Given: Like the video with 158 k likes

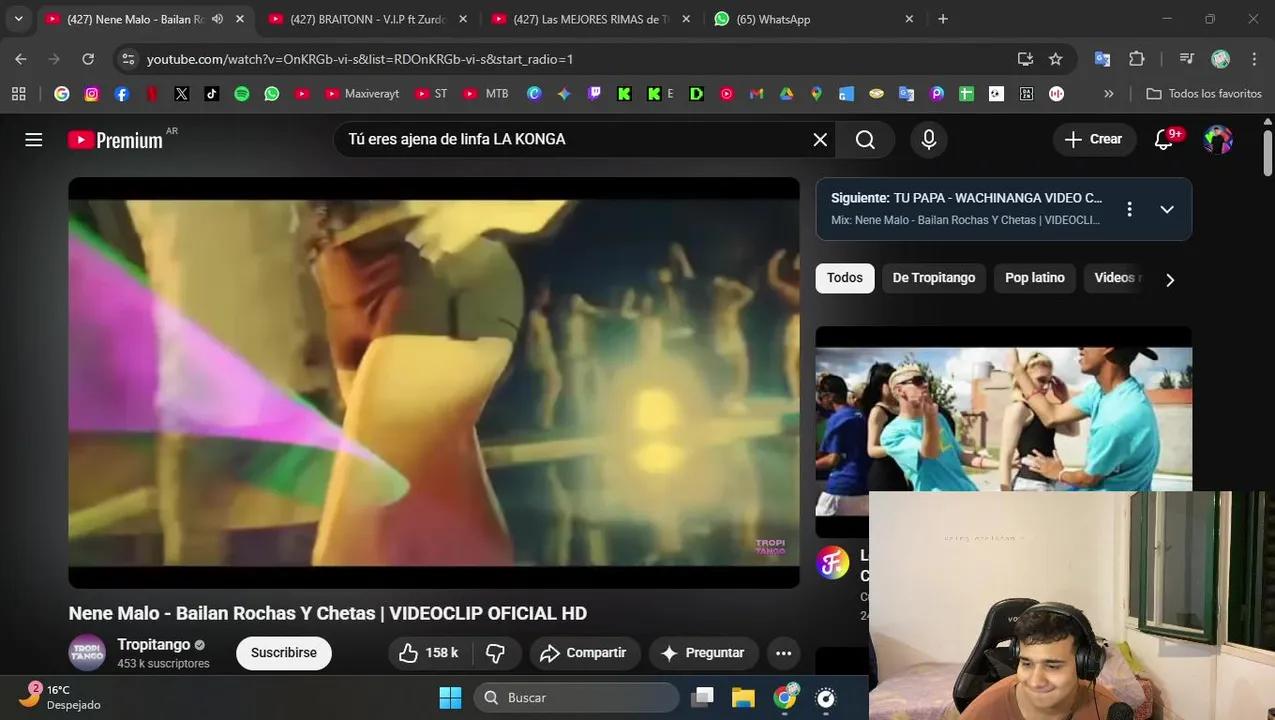Looking at the screenshot, I should click(428, 653).
